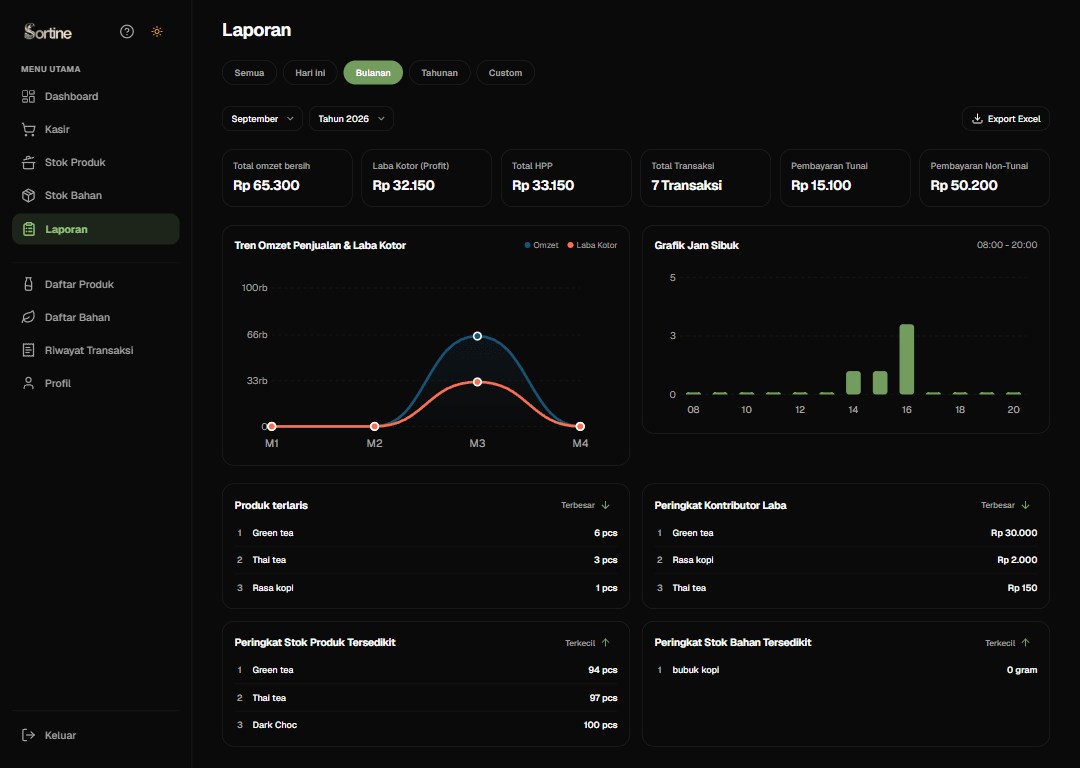This screenshot has width=1080, height=768.
Task: Click the Dashboard grid icon in sidebar
Action: point(28,96)
